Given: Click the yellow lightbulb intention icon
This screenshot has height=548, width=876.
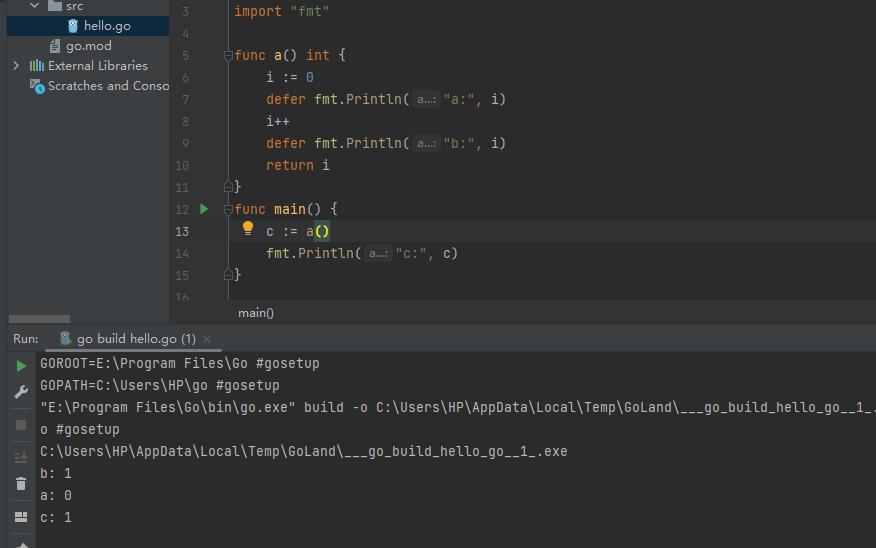Looking at the screenshot, I should [247, 228].
